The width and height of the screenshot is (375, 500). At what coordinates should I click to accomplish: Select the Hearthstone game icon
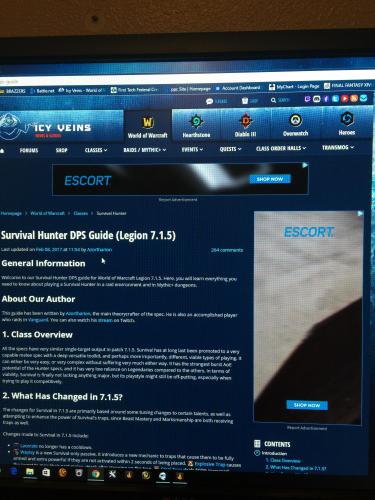pos(196,126)
